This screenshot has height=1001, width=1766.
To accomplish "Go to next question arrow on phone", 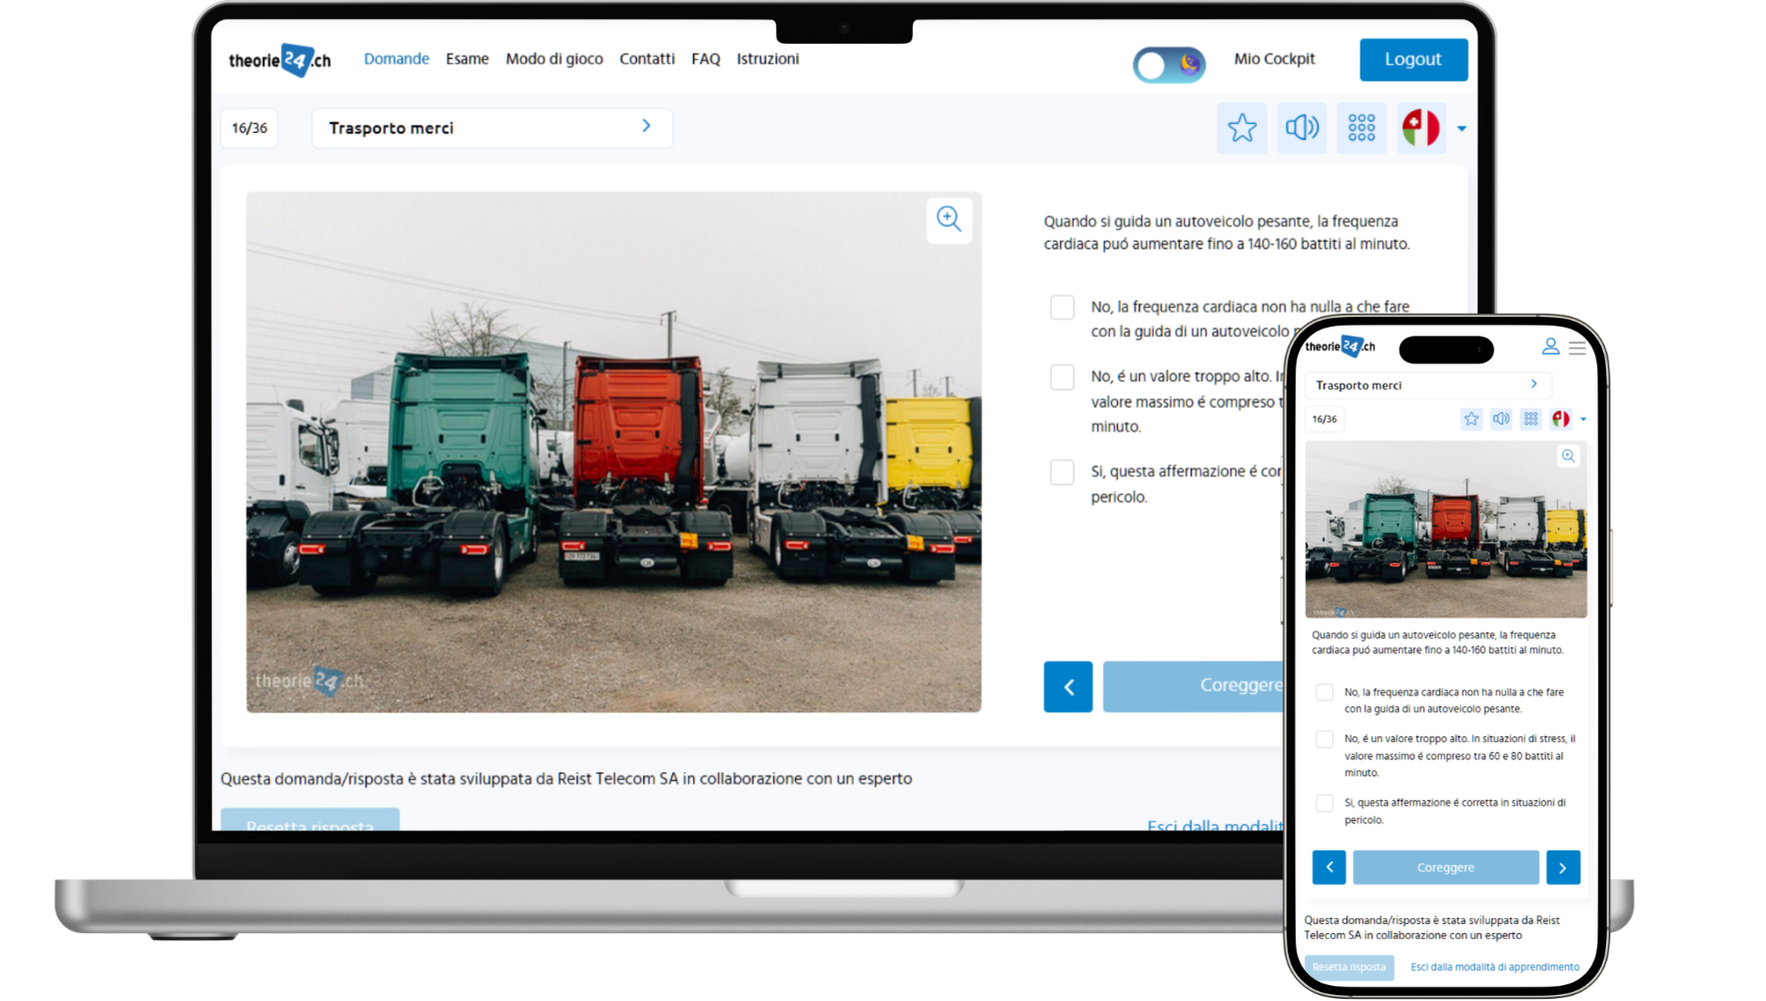I will [1562, 868].
